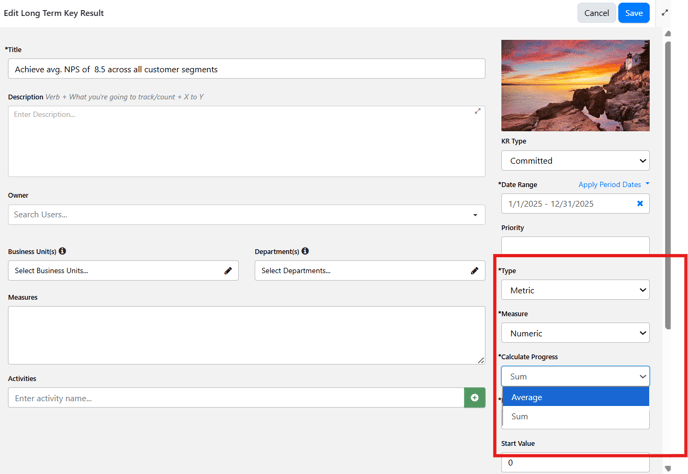688x474 pixels.
Task: Edit Business Units with the pencil icon
Action: point(228,271)
